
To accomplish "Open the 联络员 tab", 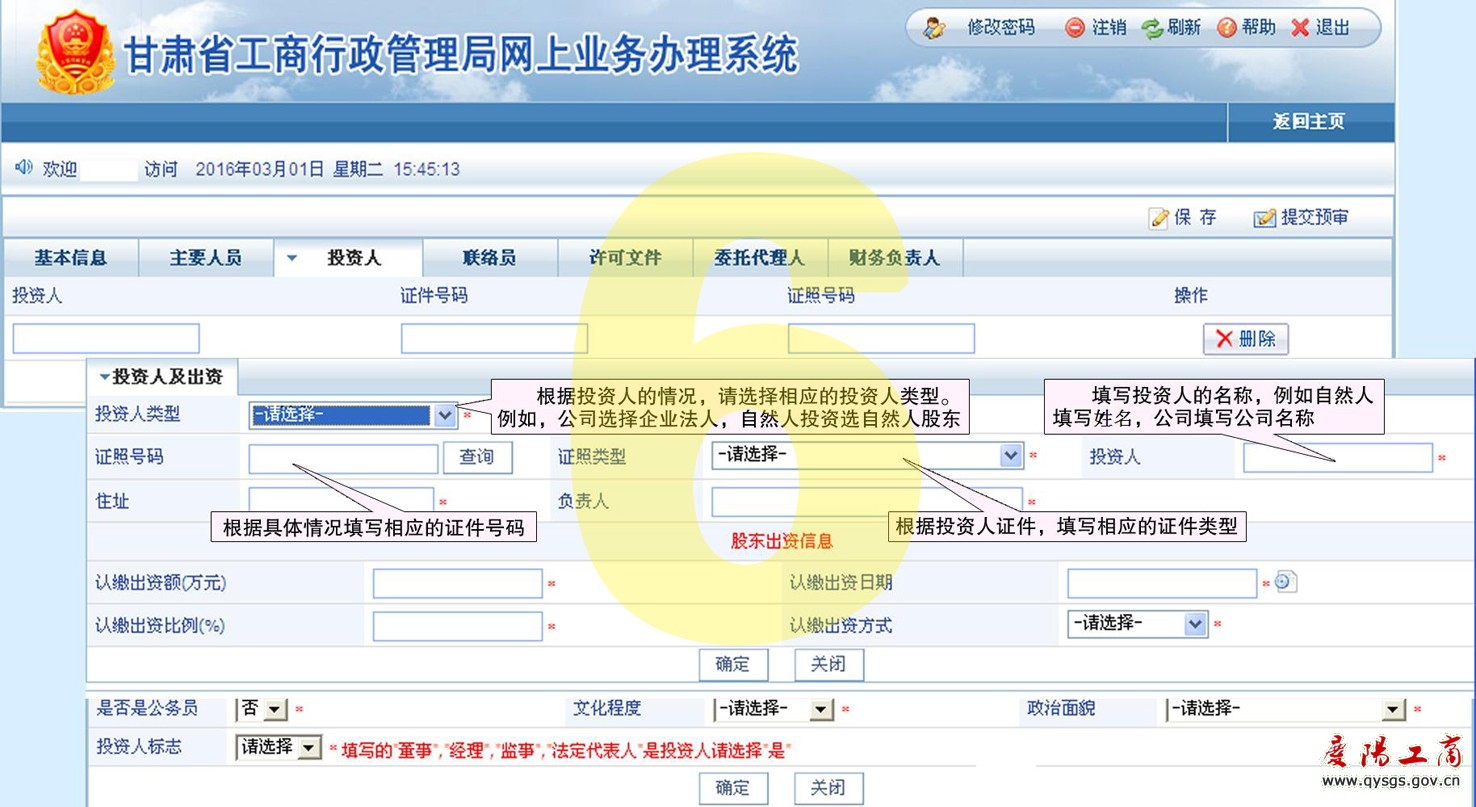I will coord(489,258).
